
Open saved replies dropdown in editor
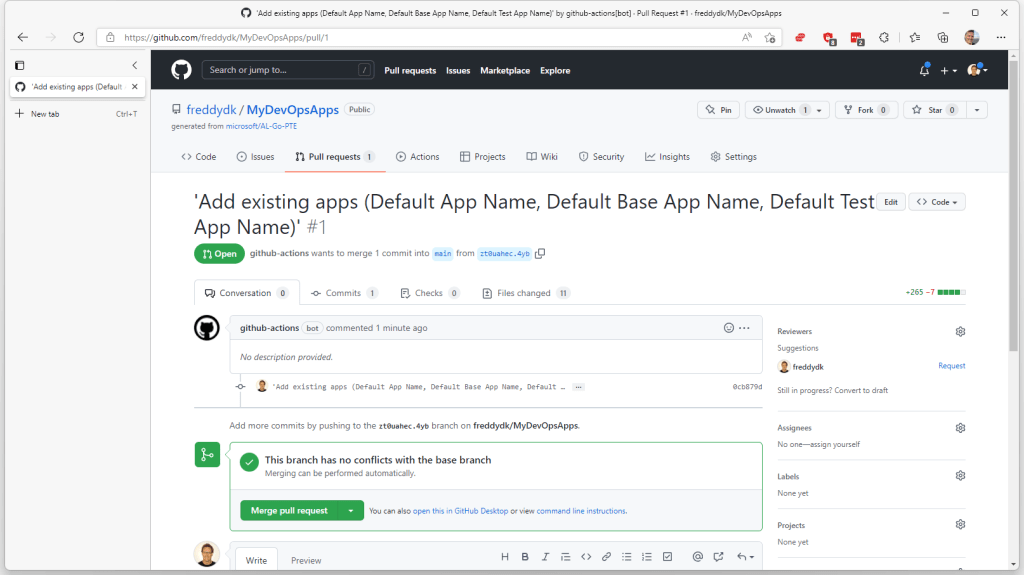(746, 557)
